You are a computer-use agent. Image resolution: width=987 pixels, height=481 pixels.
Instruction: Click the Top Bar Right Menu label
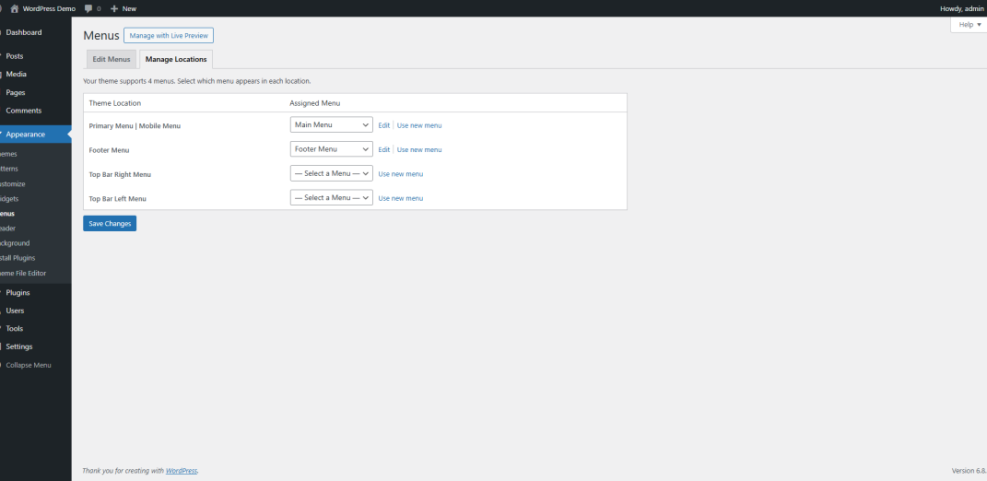120,174
